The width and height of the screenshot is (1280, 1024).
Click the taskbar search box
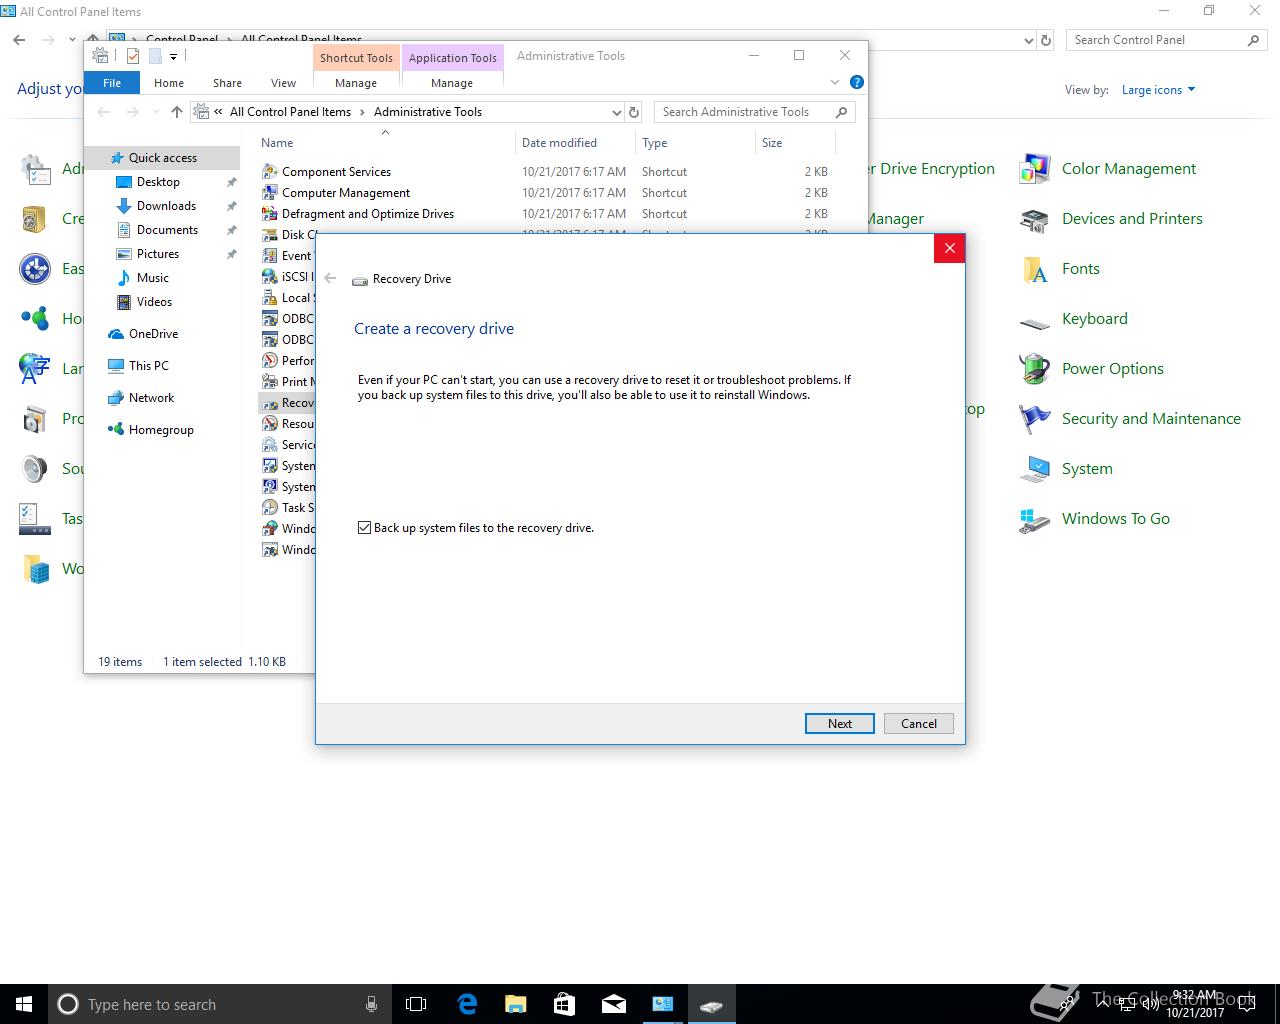pos(220,1004)
